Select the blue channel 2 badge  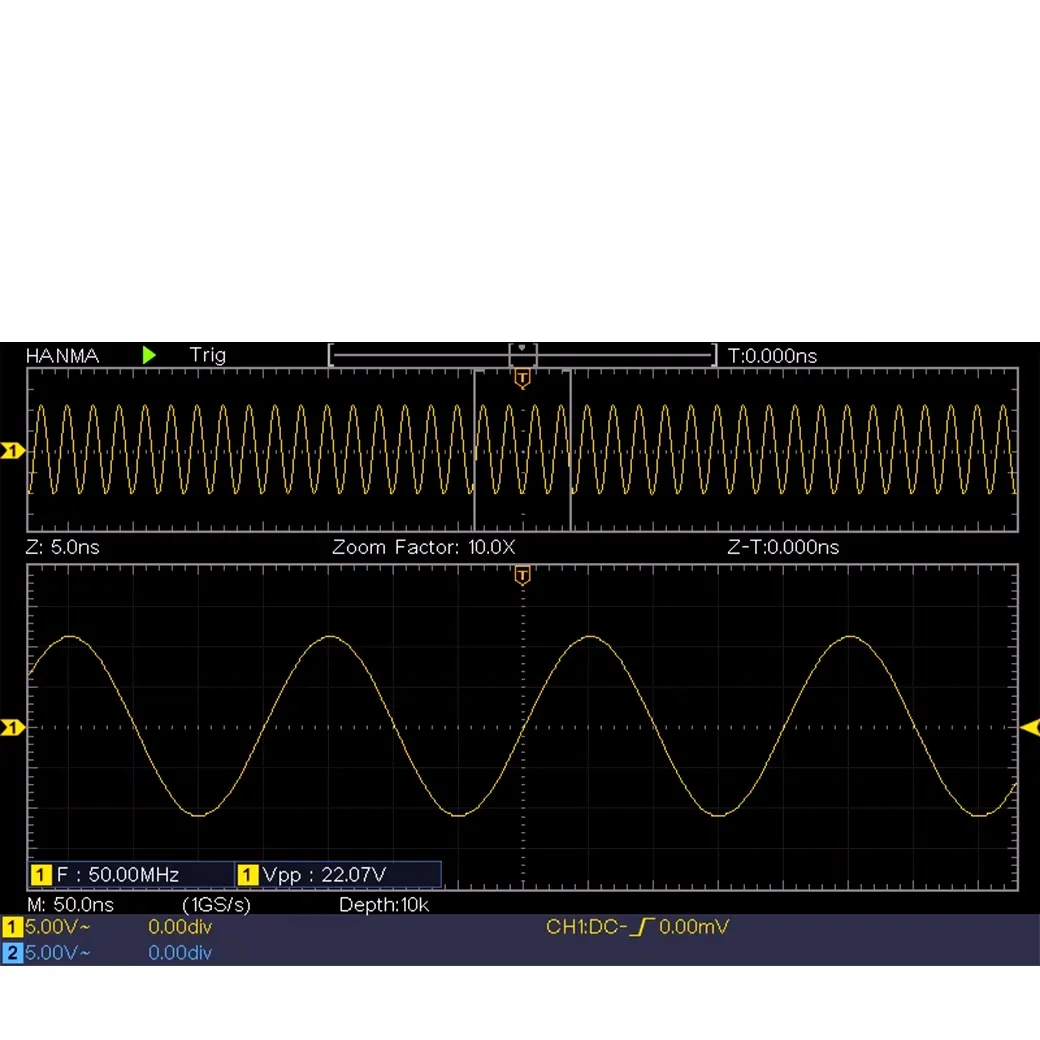pyautogui.click(x=12, y=953)
